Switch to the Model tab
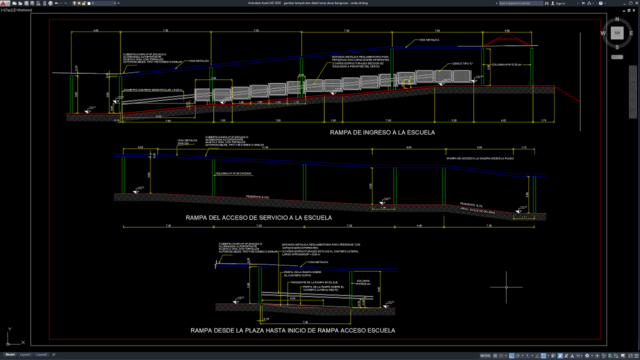 10,355
